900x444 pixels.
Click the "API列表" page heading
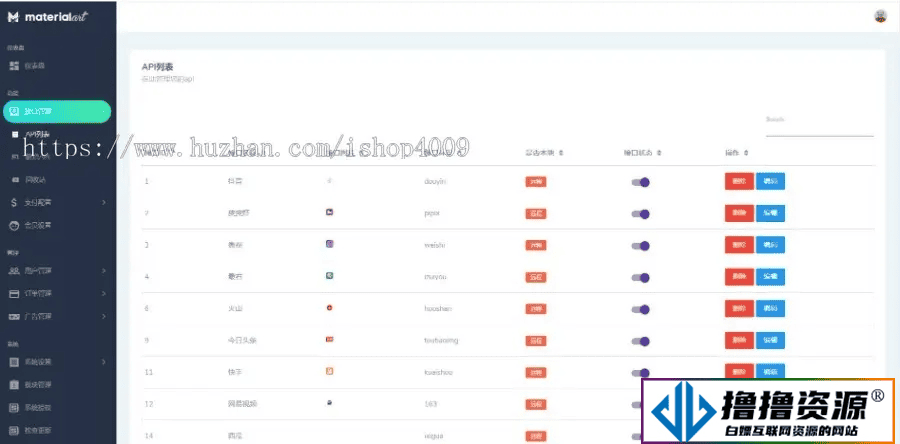click(157, 67)
